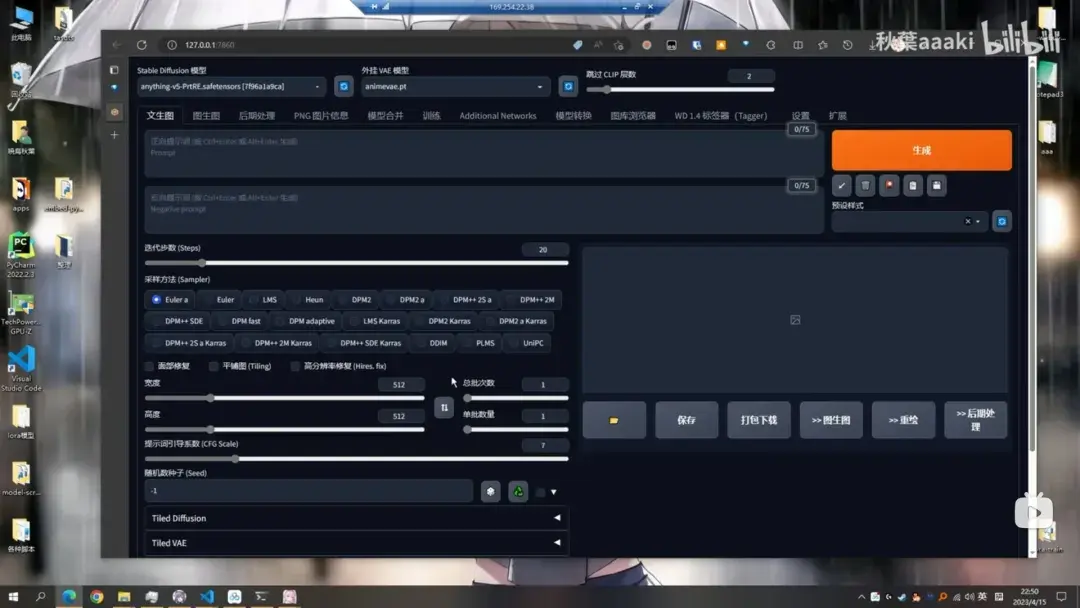Refresh the external VAE model list

(x=568, y=87)
